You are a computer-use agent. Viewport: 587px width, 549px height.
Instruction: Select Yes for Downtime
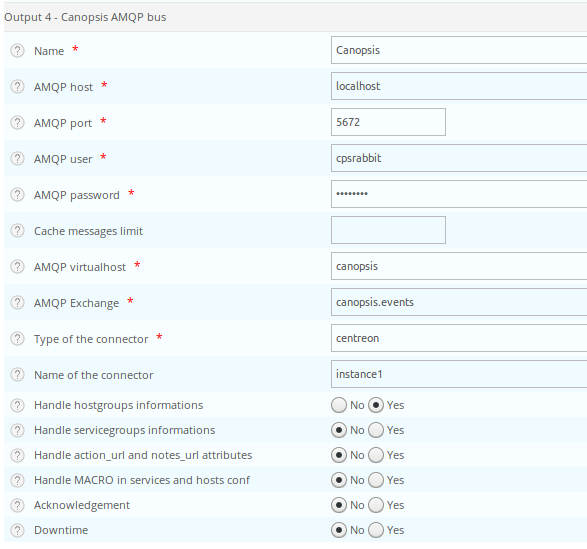(x=376, y=530)
